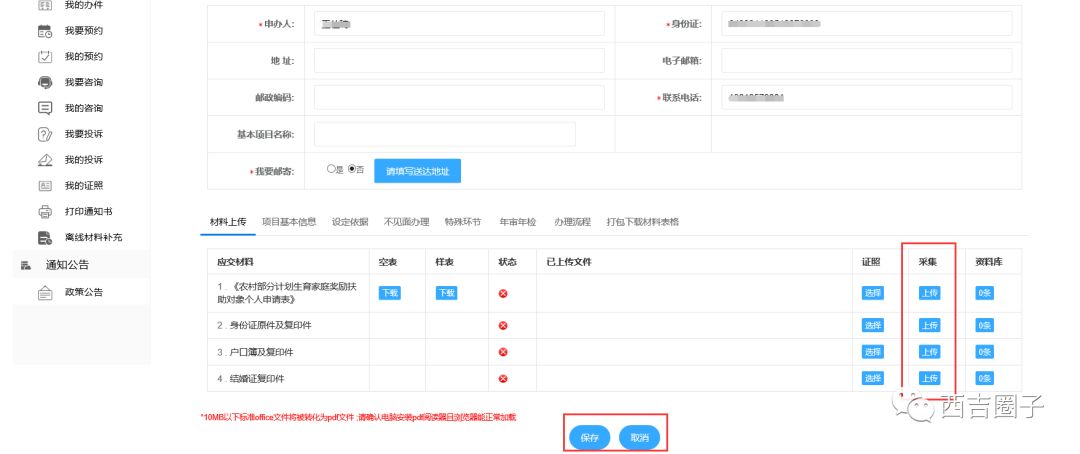The height and width of the screenshot is (454, 1080).
Task: Click the 政策公告 folder icon
Action: pos(45,292)
